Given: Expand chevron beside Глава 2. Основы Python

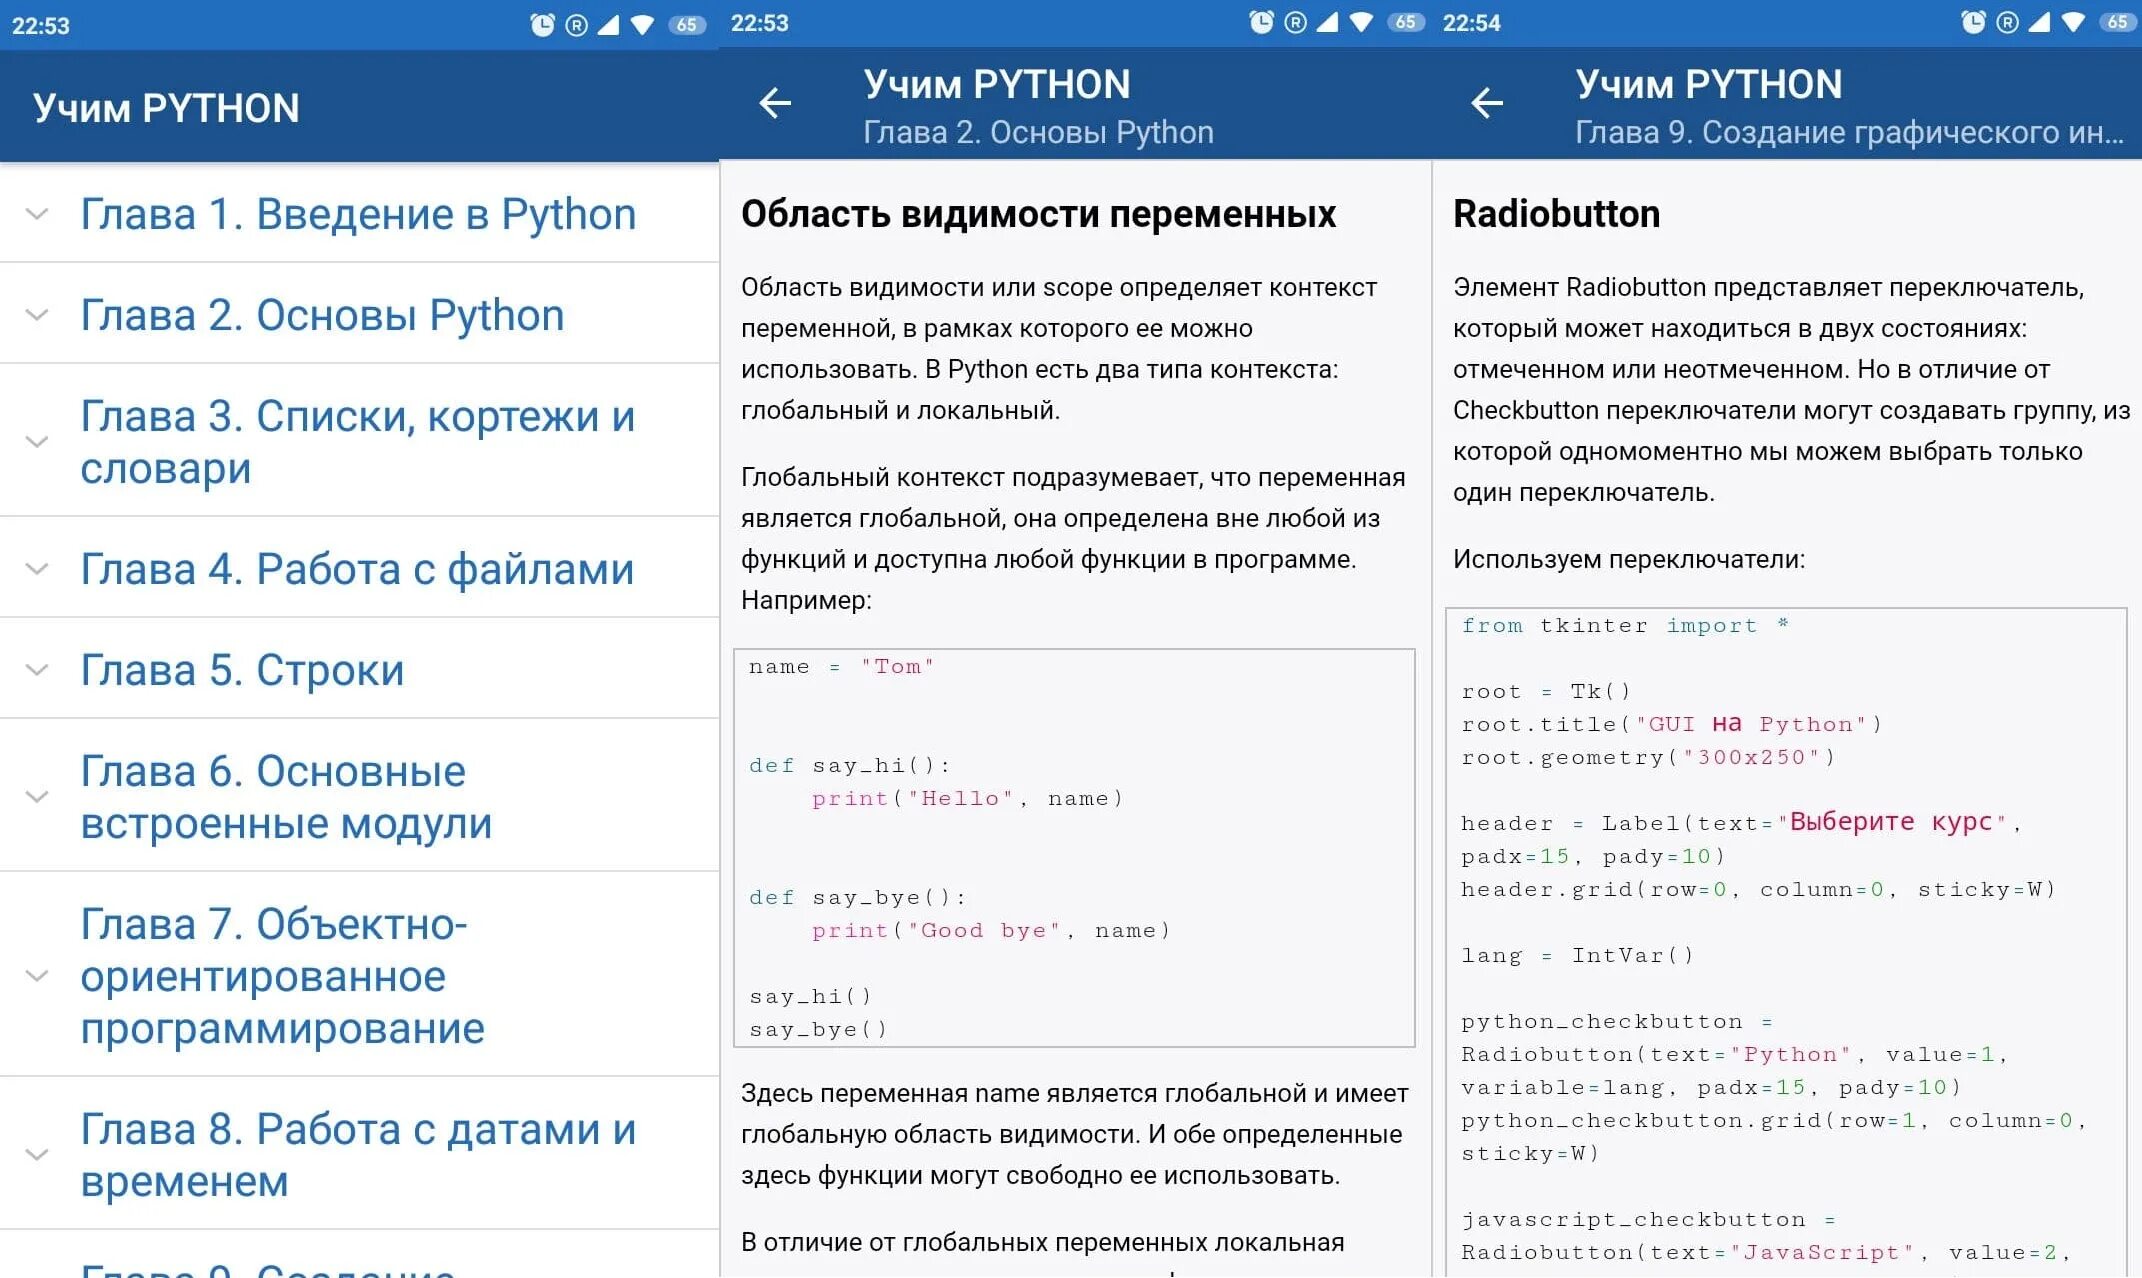Looking at the screenshot, I should [37, 315].
